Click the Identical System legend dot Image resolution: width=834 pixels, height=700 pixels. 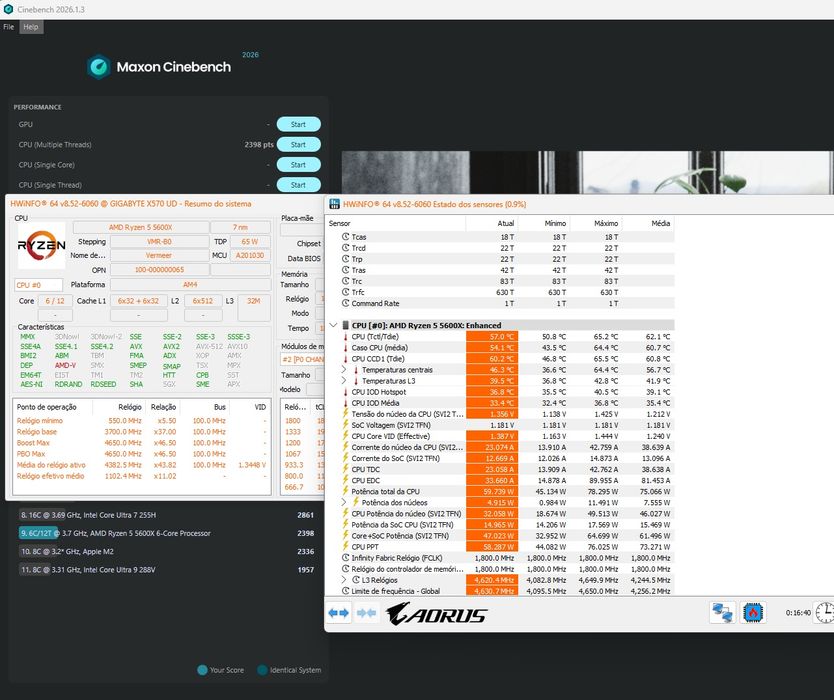click(262, 670)
